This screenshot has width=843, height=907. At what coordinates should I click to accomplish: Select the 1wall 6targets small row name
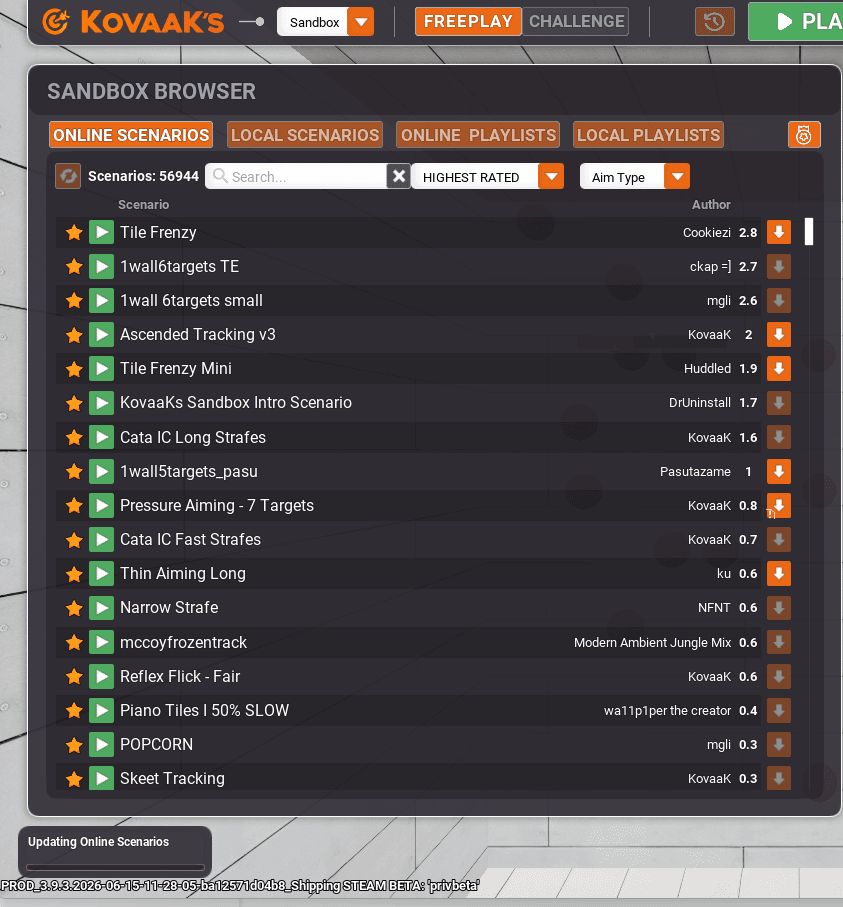(192, 301)
